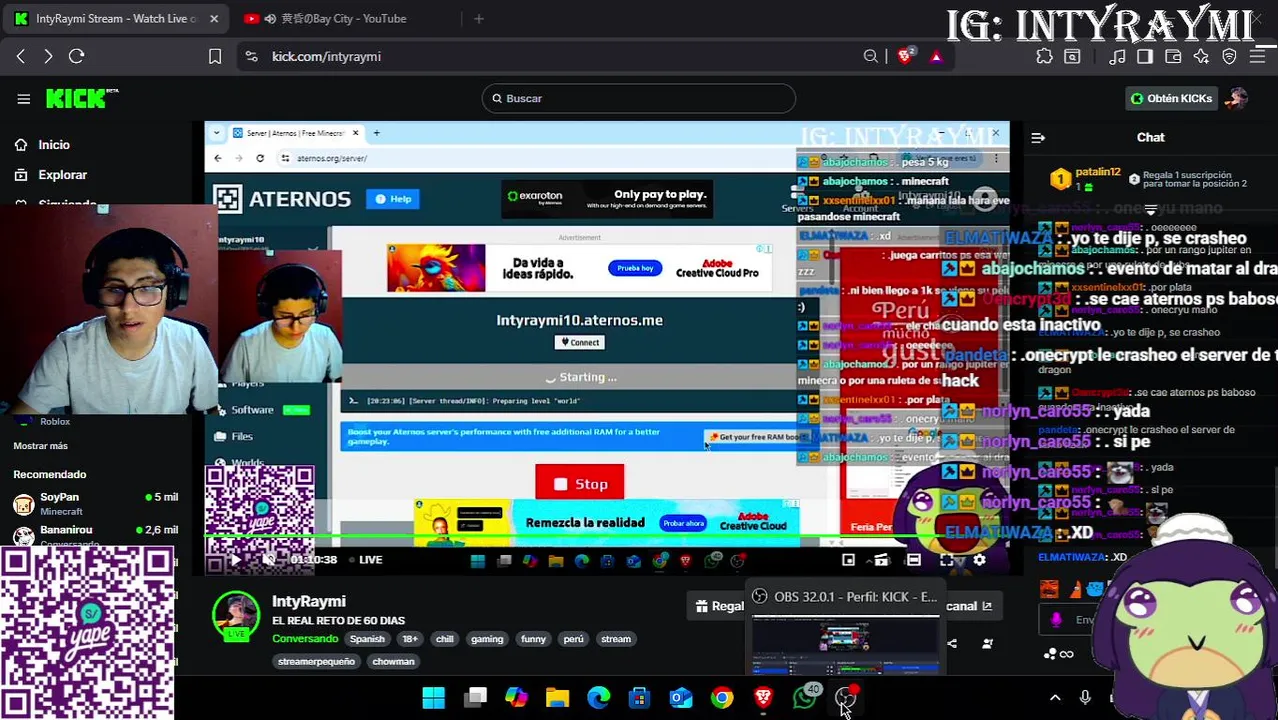1278x720 pixels.
Task: Open the zoom level indicator in address bar
Action: point(871,57)
